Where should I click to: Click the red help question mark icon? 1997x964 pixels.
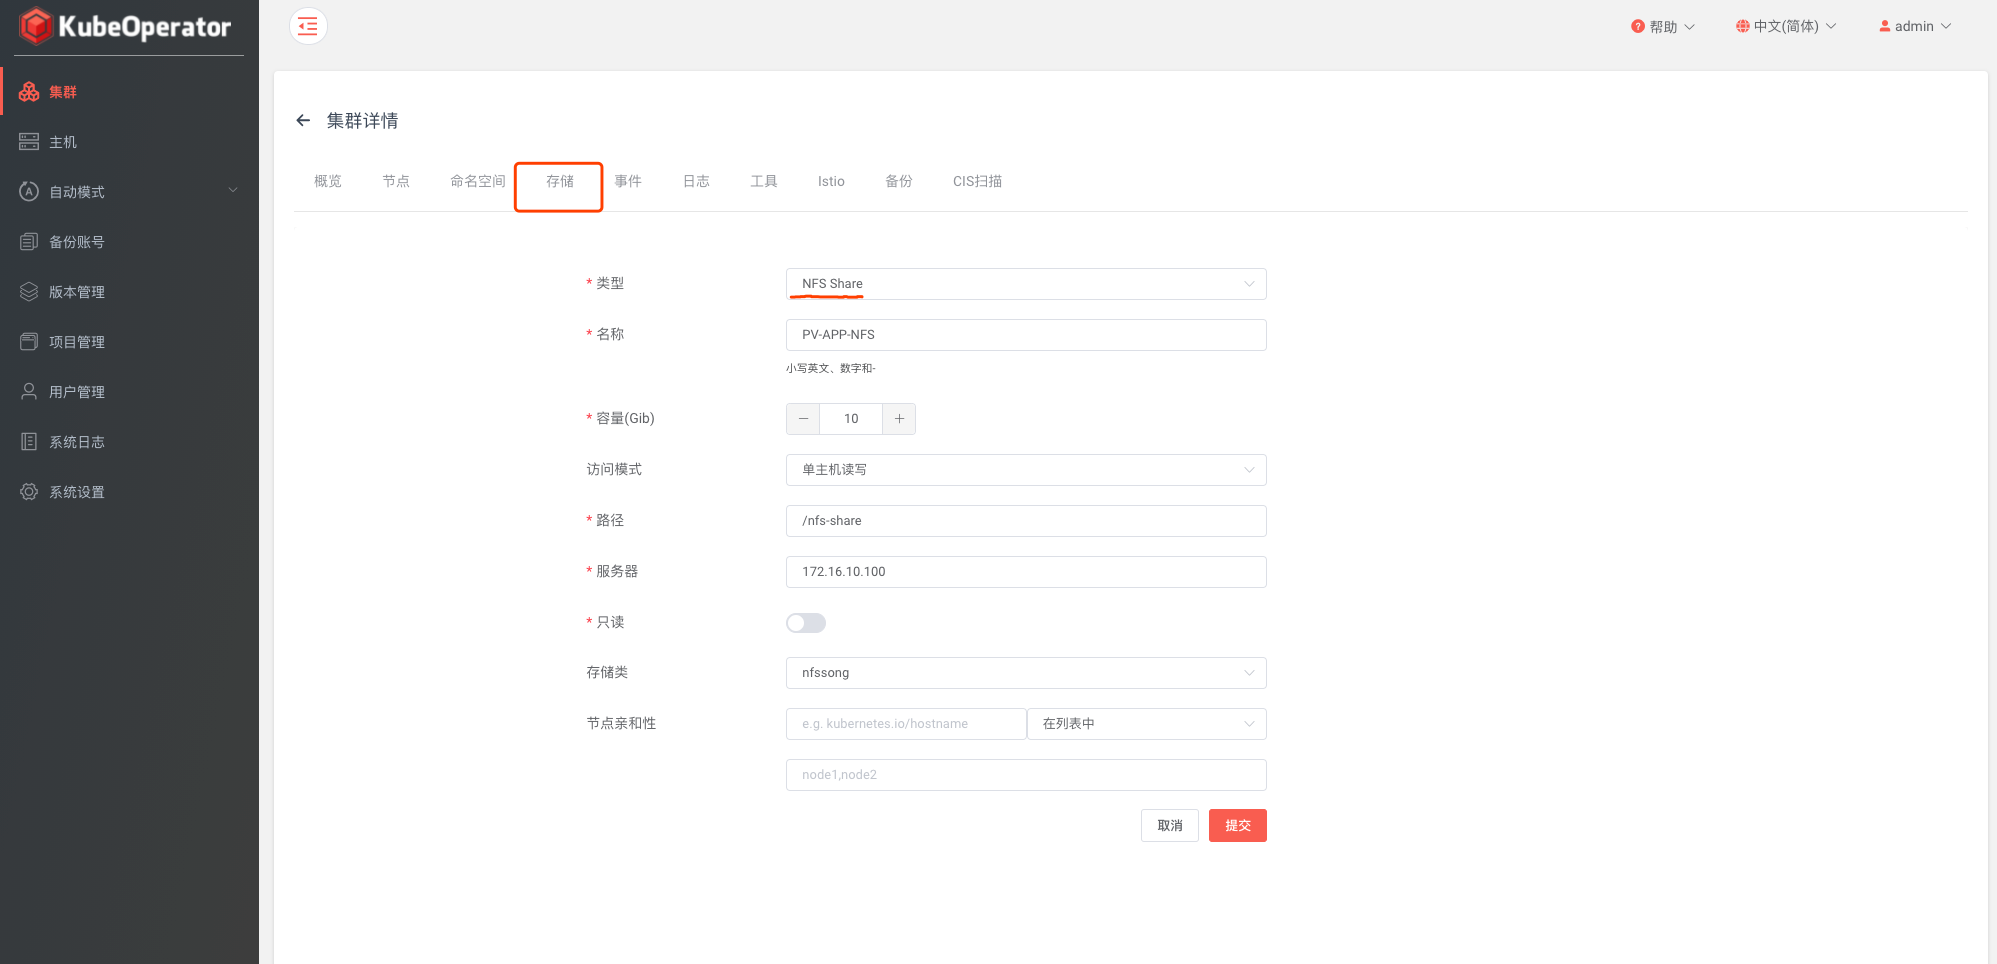click(1638, 26)
